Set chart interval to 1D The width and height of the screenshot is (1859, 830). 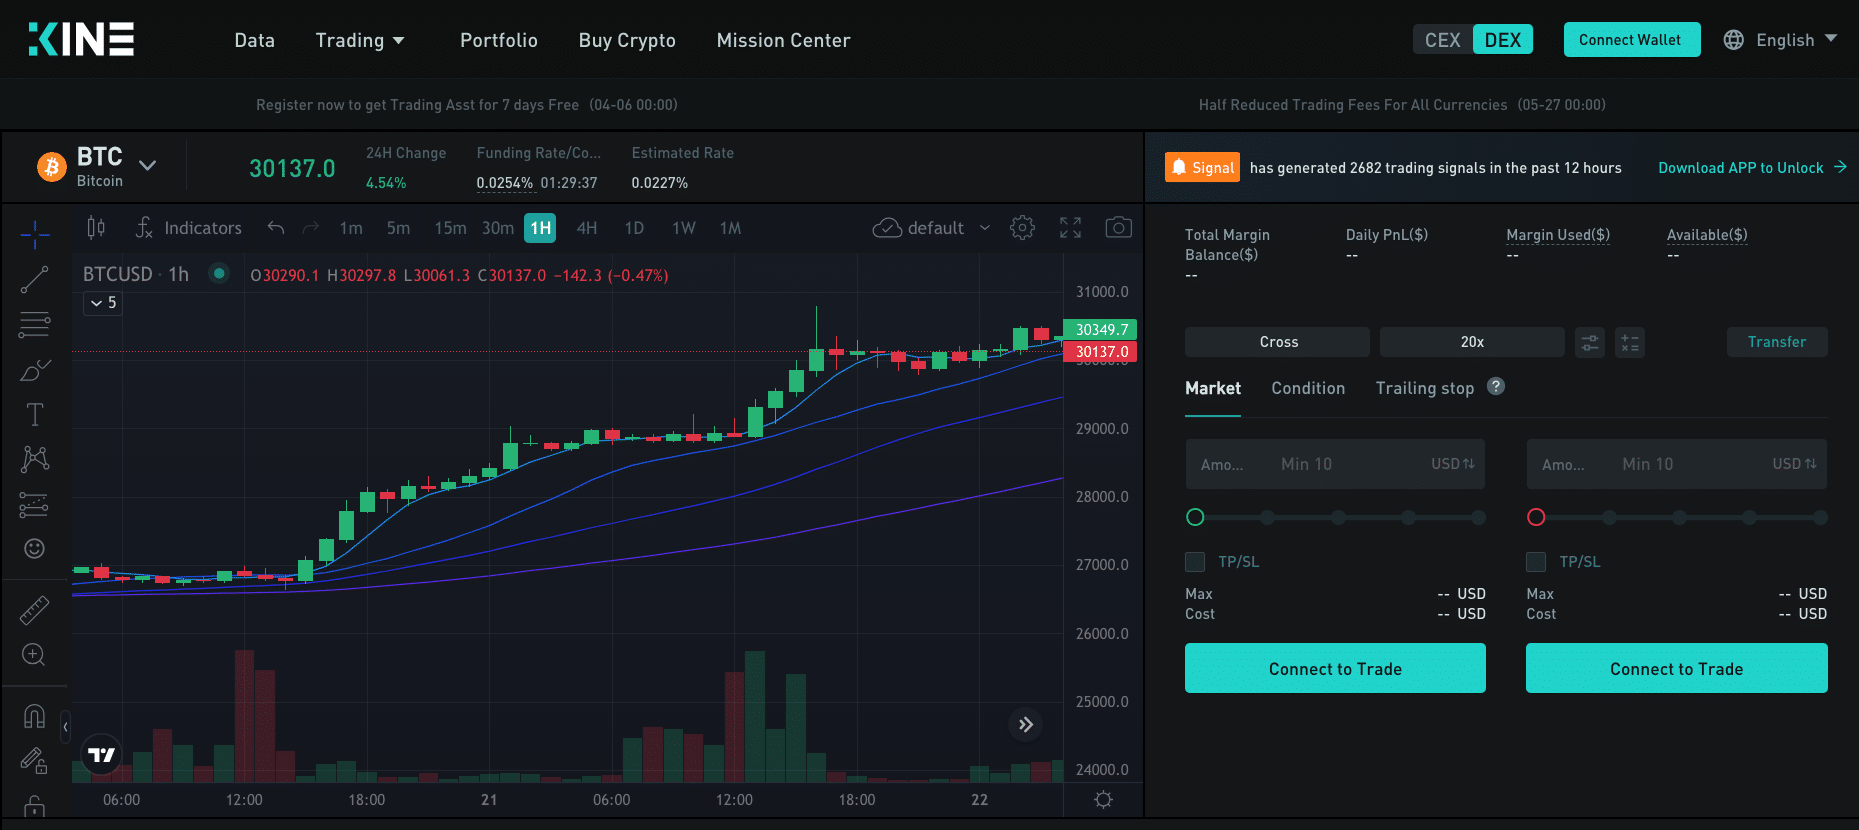coord(634,228)
